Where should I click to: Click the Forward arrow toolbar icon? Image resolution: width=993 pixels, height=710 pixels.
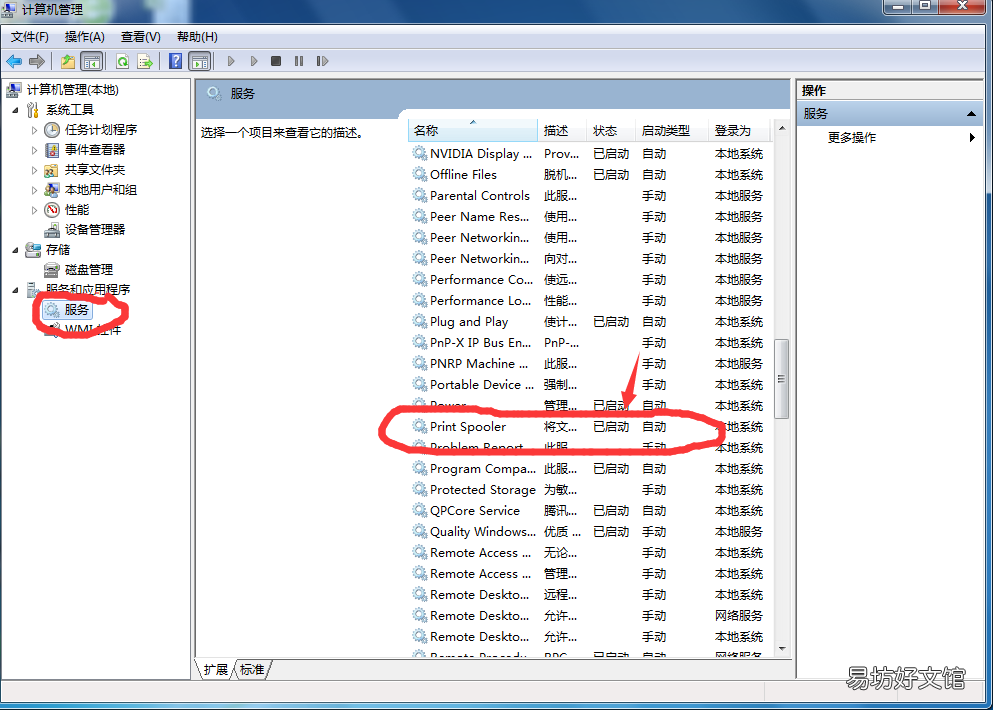coord(37,61)
